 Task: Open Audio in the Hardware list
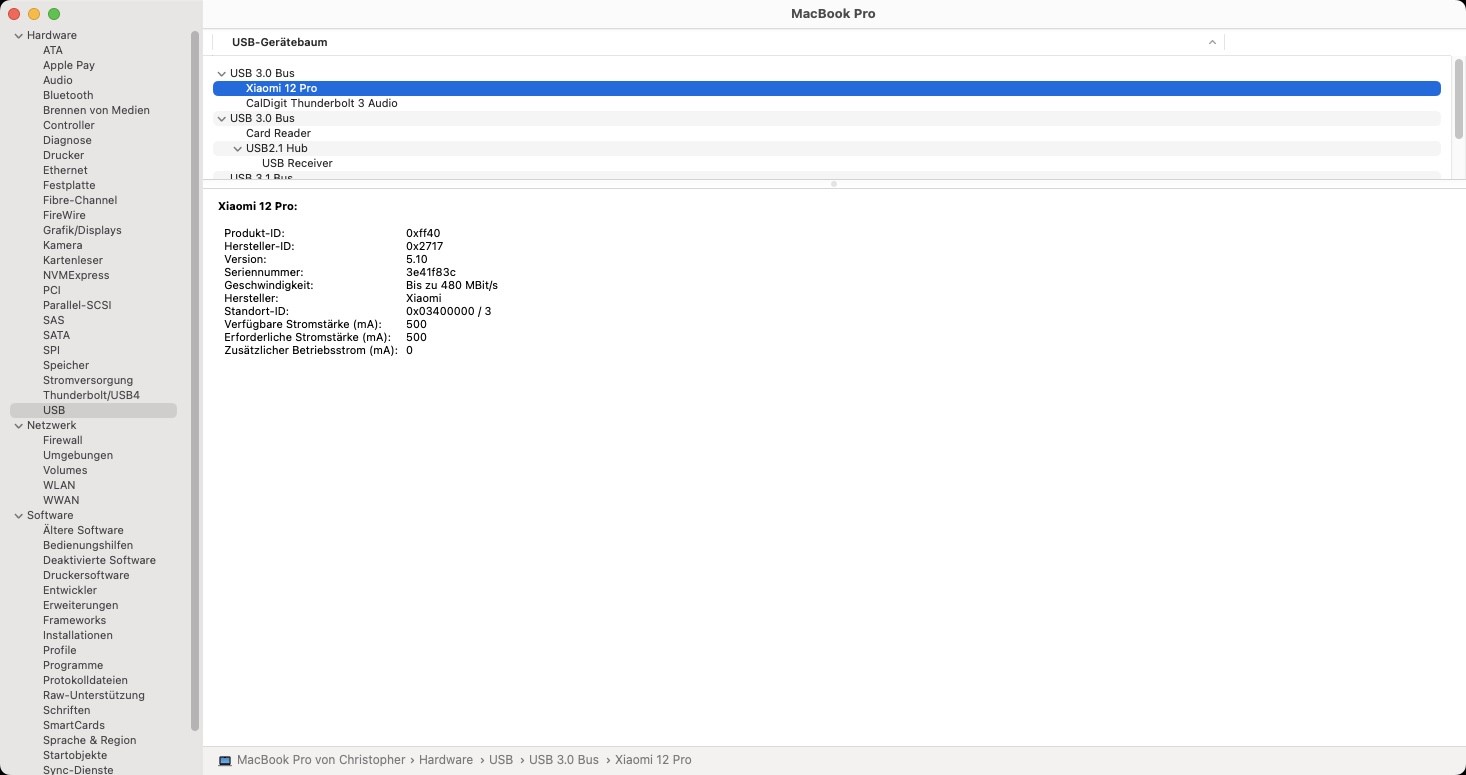[58, 80]
